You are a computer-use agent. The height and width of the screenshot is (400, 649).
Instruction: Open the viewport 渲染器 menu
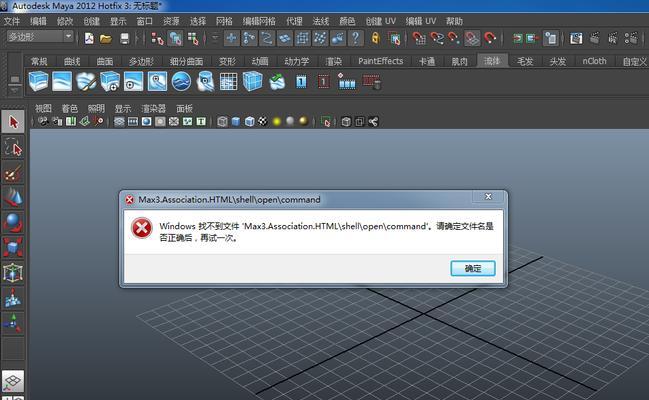pyautogui.click(x=154, y=108)
